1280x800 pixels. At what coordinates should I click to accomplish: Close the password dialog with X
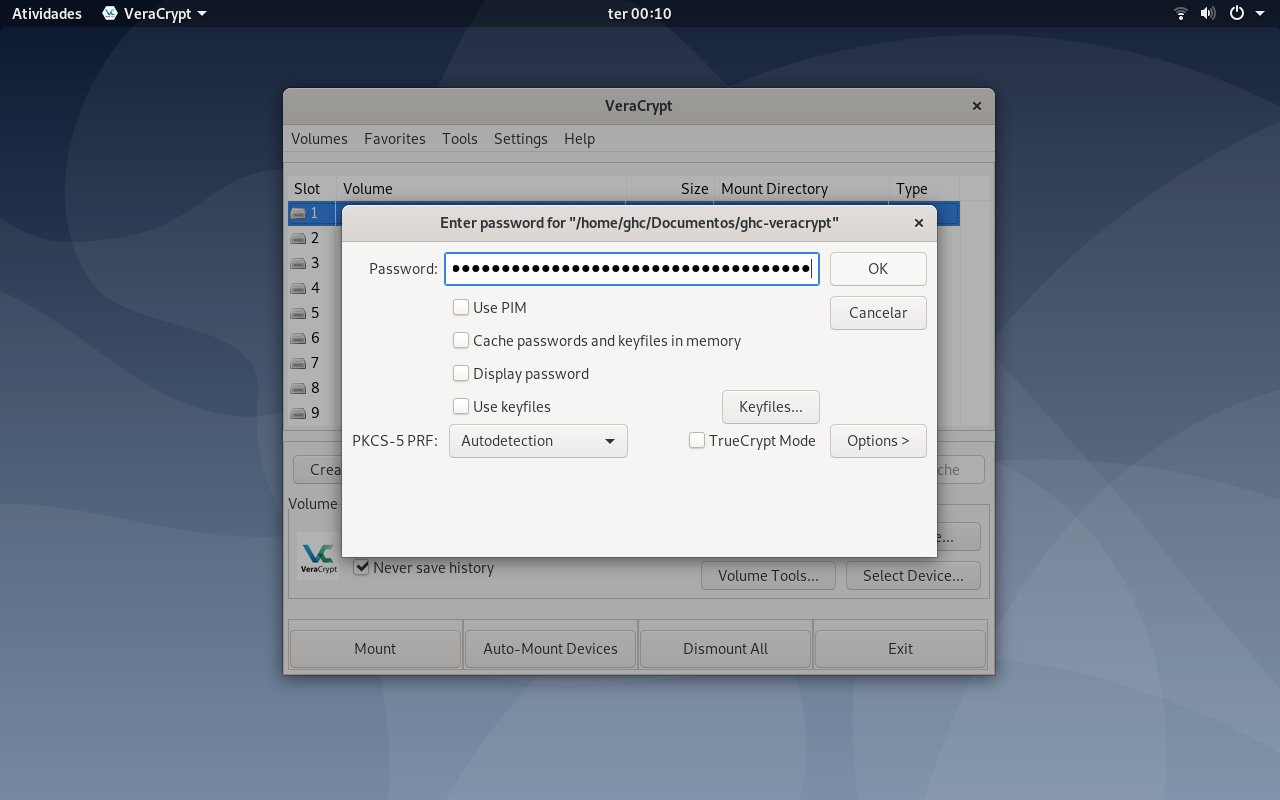coord(919,223)
